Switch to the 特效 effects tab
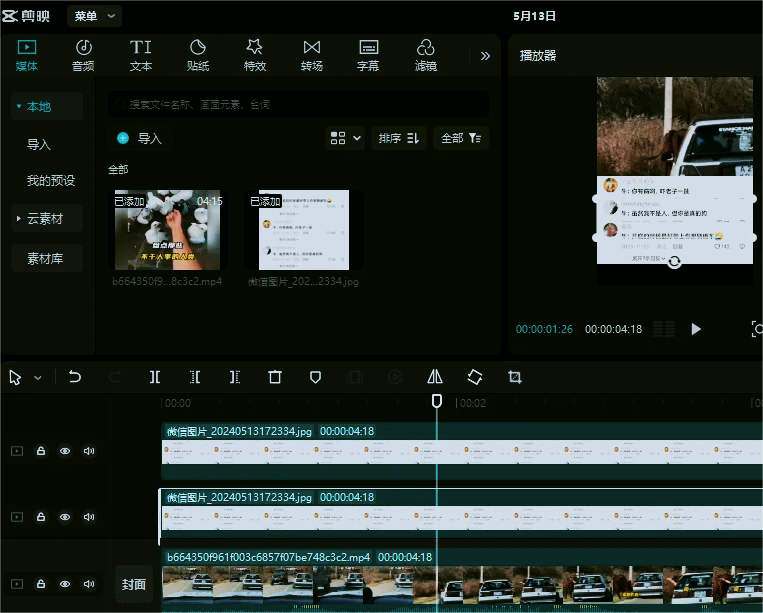 point(255,55)
